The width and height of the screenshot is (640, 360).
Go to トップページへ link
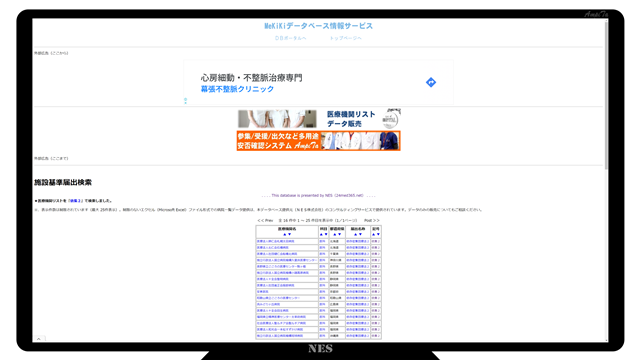click(345, 38)
